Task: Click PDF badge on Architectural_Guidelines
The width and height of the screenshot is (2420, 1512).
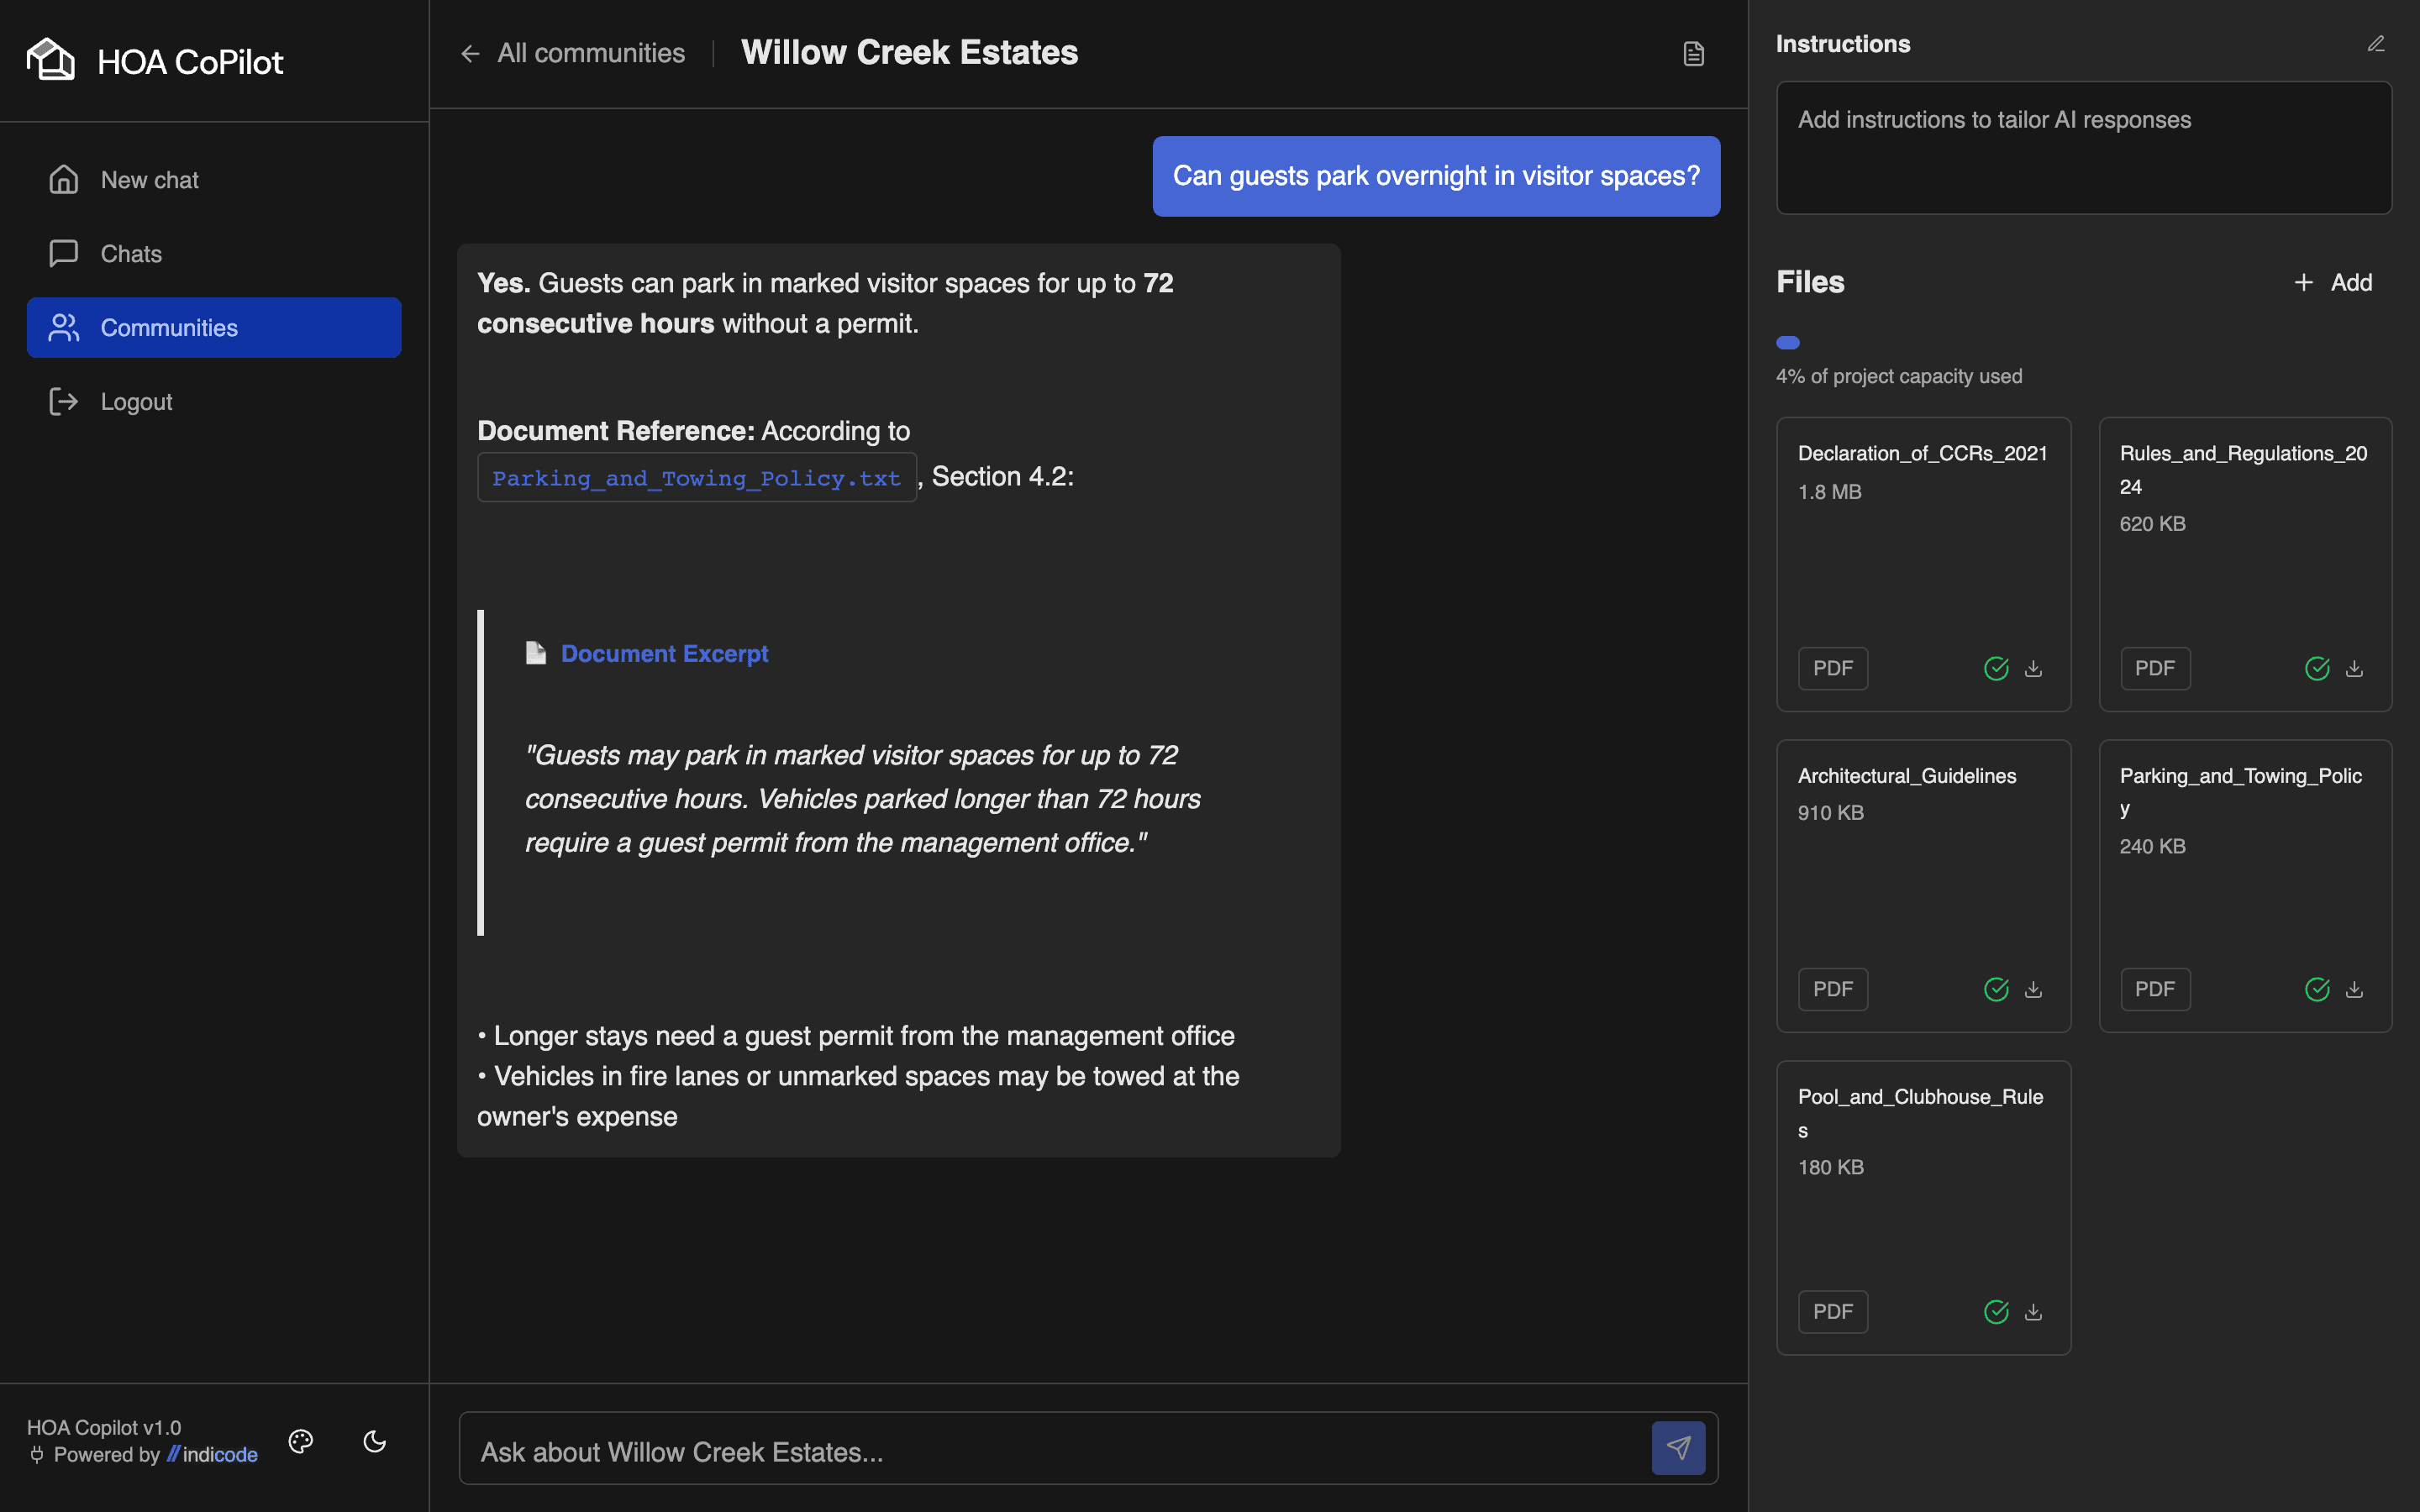Action: (1833, 990)
